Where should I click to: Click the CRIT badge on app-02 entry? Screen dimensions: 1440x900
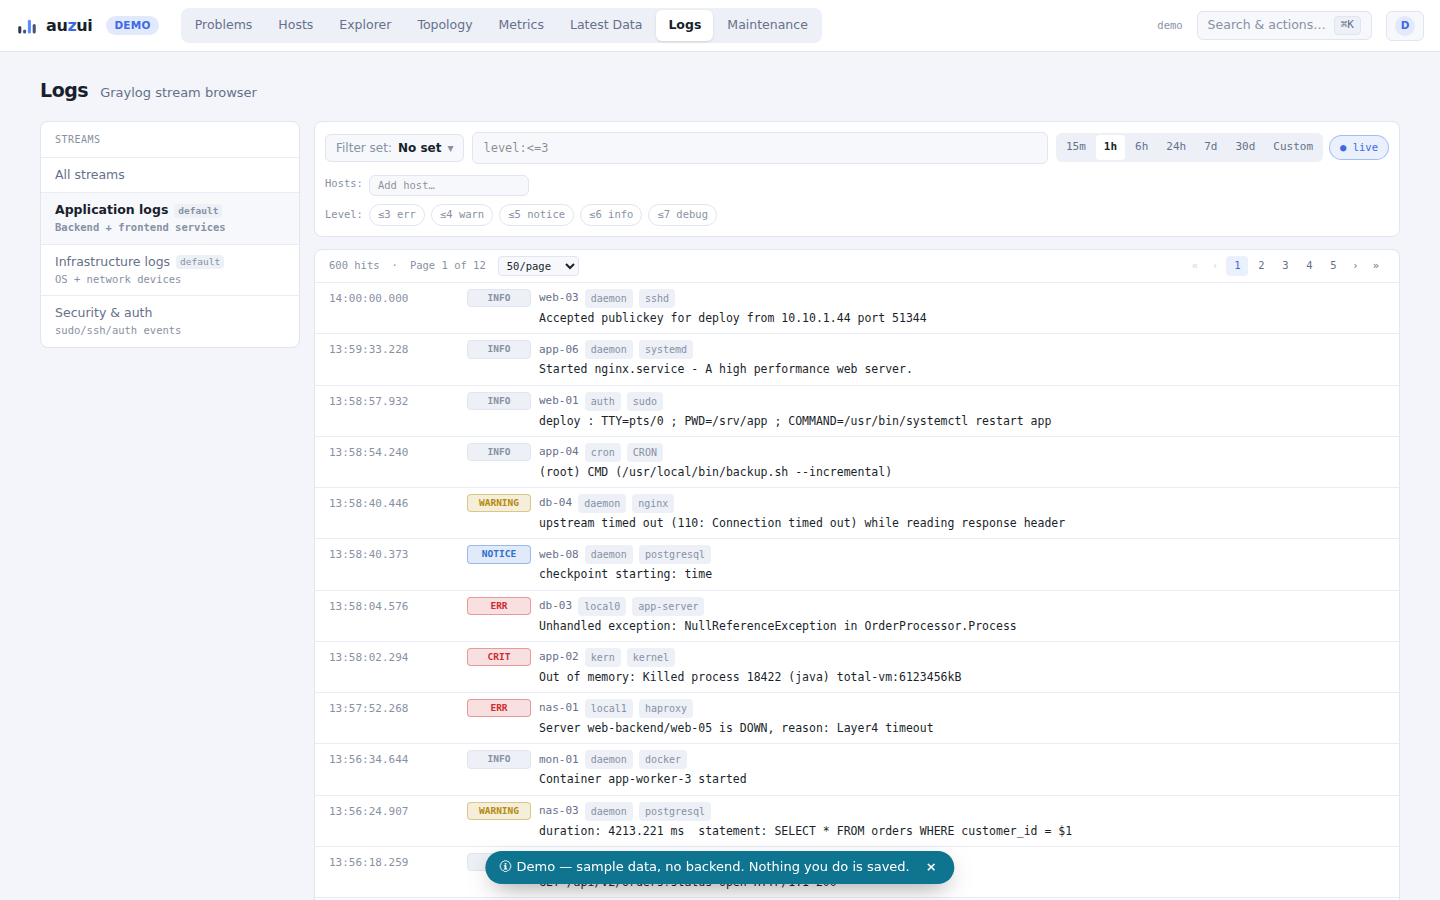(x=499, y=657)
